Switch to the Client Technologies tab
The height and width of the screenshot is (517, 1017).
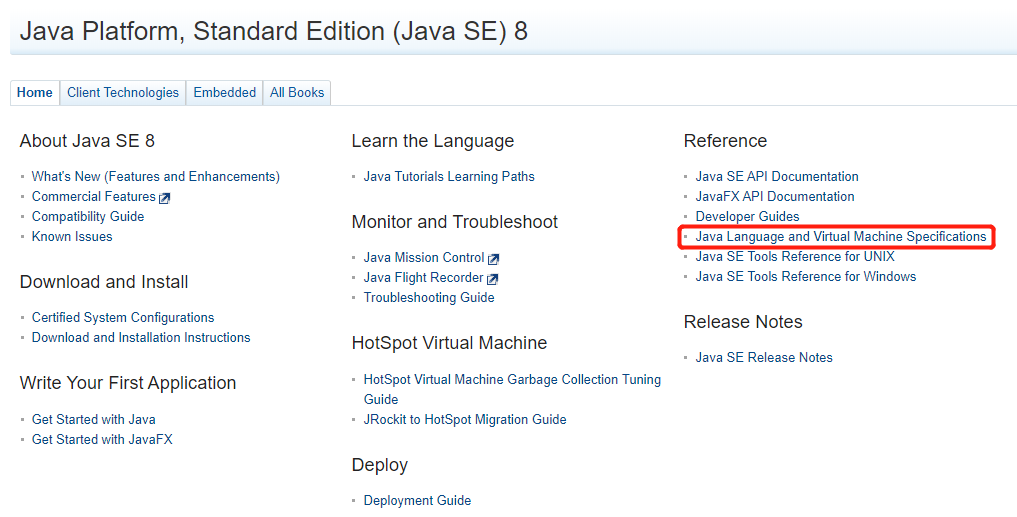point(123,93)
